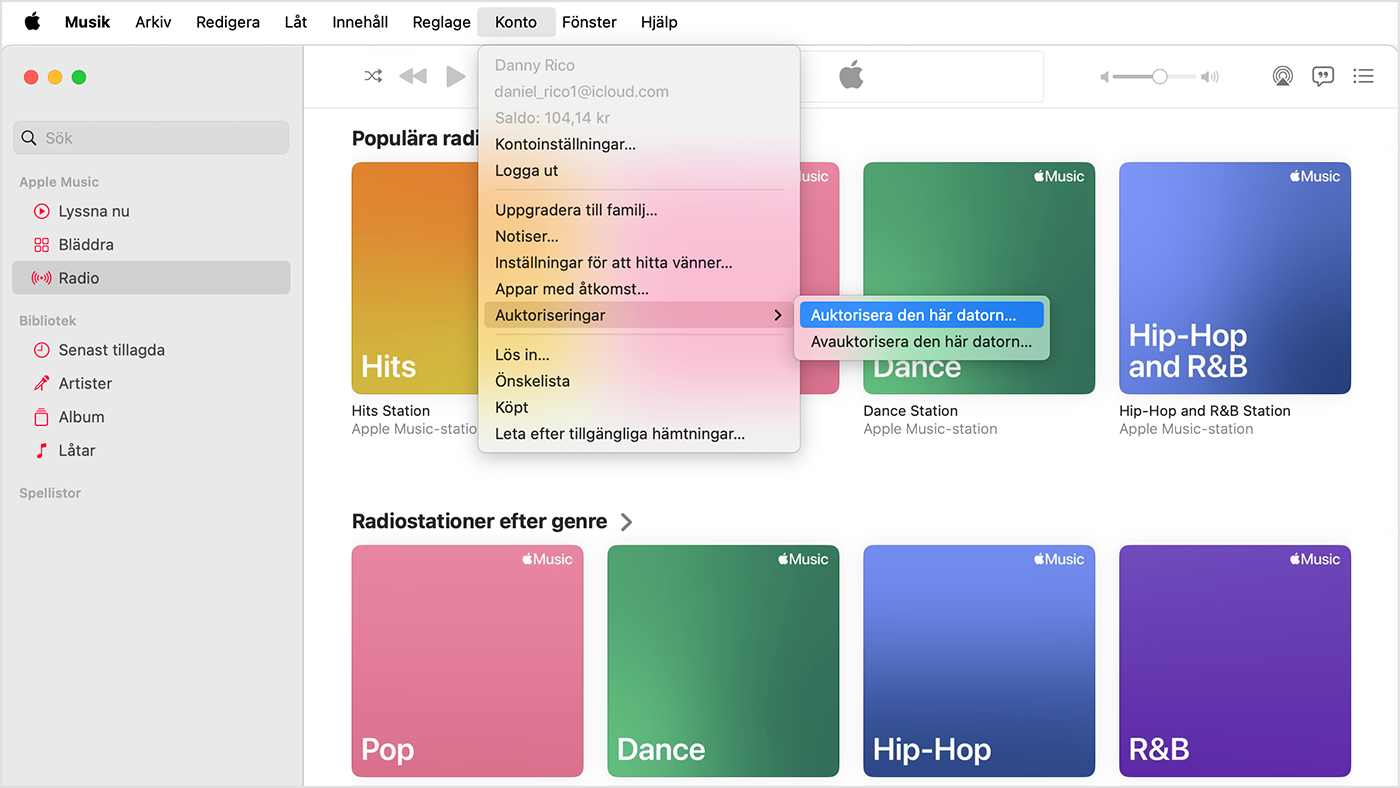Open the popular Dance Station tile
Viewport: 1400px width, 788px height.
tap(979, 278)
